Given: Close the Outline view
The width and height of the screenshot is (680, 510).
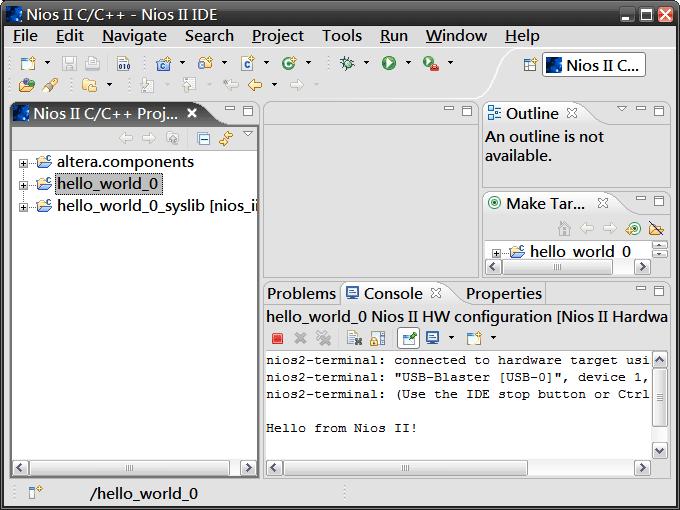Looking at the screenshot, I should click(572, 113).
